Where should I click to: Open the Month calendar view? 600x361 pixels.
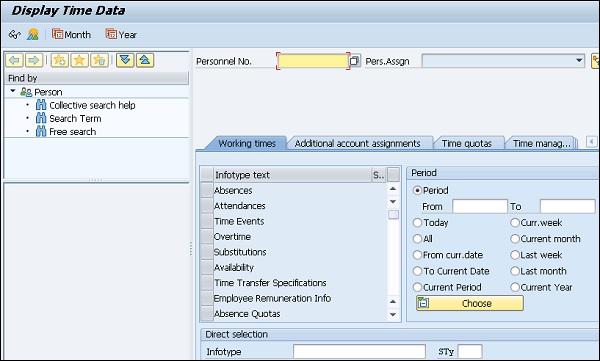pyautogui.click(x=72, y=35)
